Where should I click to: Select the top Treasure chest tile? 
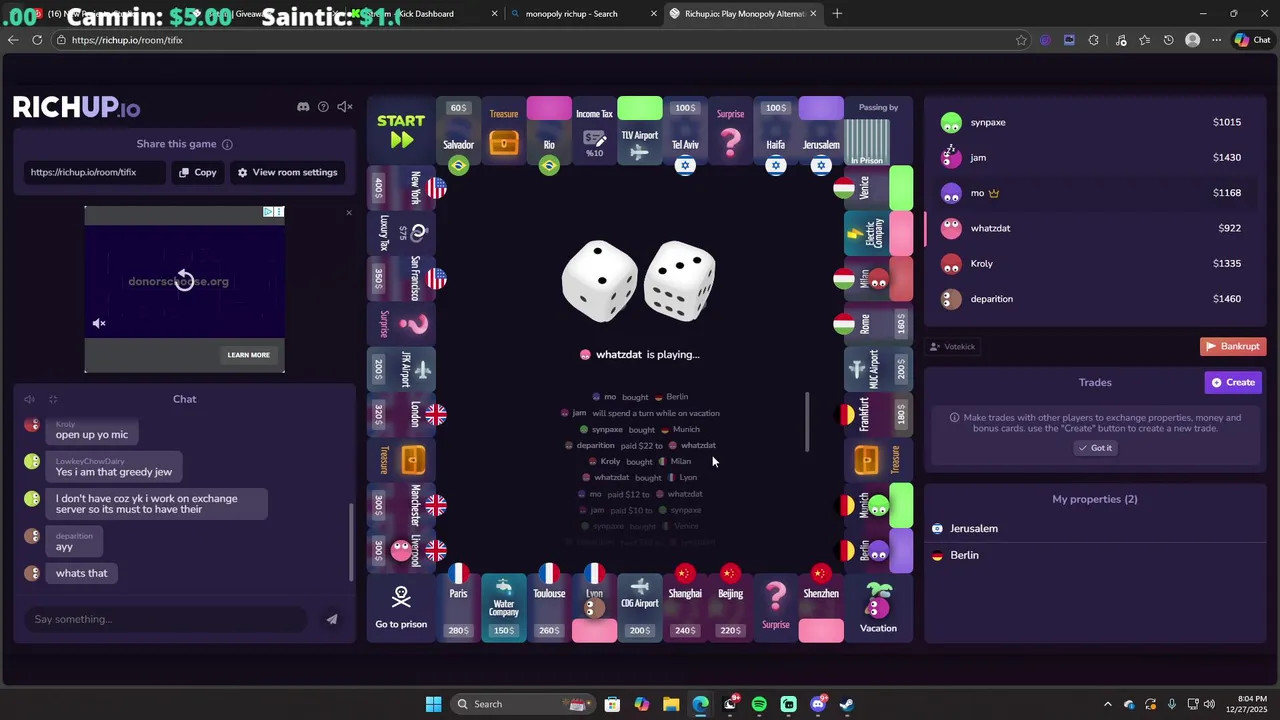[504, 131]
